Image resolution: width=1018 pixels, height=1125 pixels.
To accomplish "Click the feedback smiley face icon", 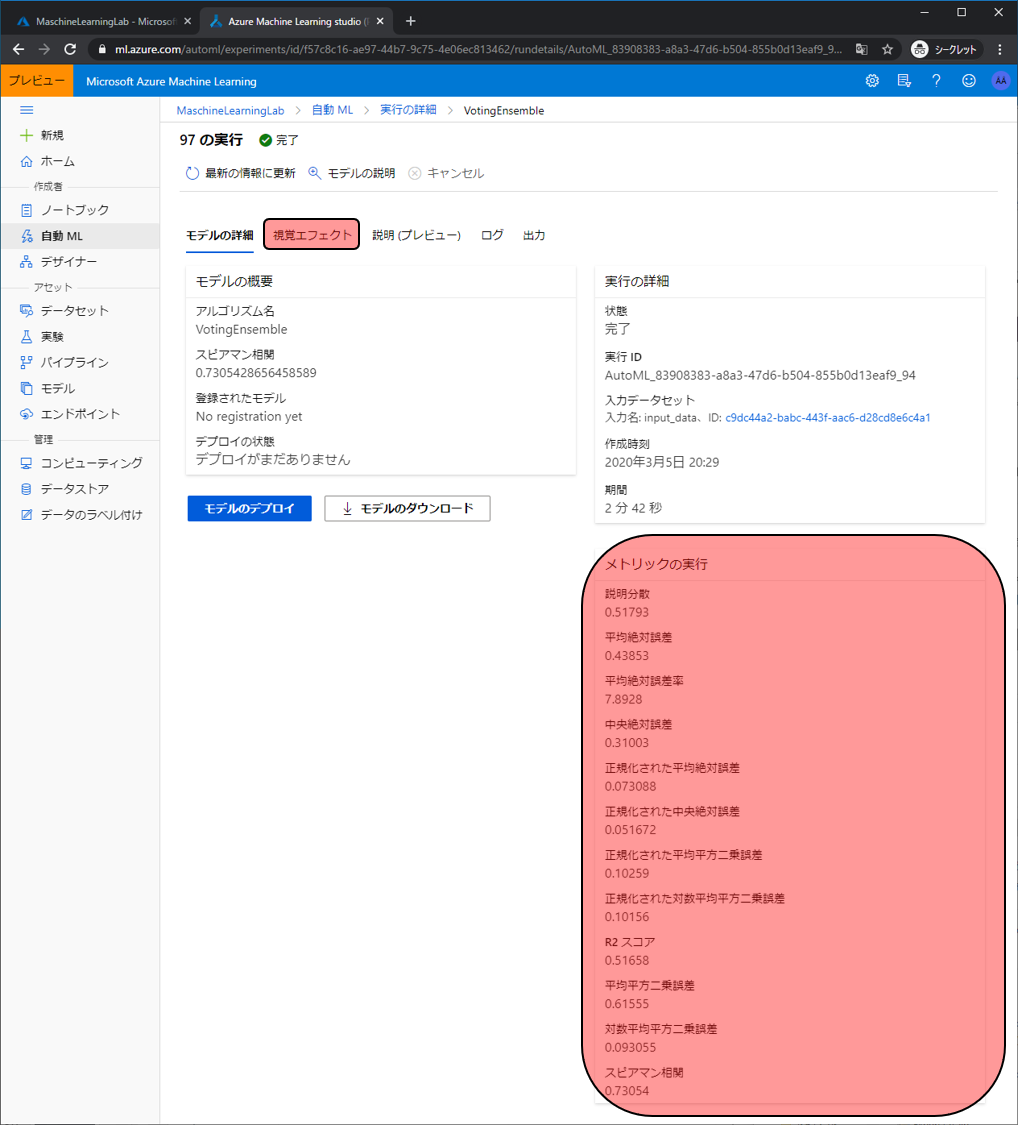I will (968, 81).
